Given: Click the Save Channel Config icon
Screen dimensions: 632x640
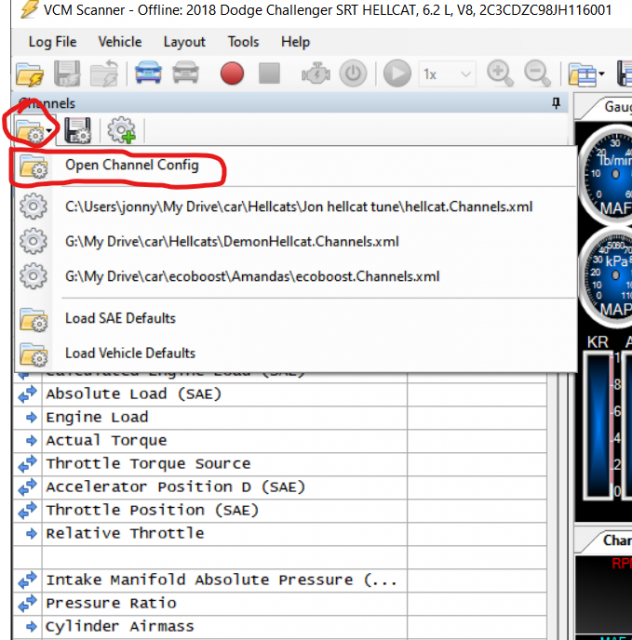Looking at the screenshot, I should 78,130.
